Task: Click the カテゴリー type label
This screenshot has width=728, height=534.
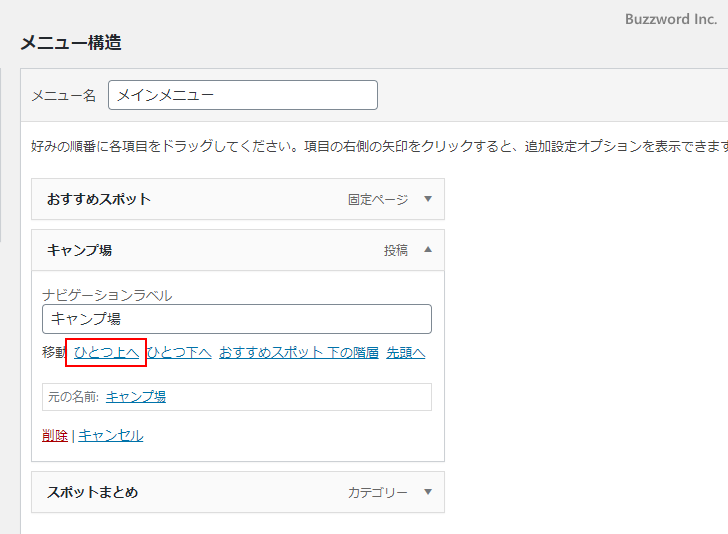Action: (378, 493)
